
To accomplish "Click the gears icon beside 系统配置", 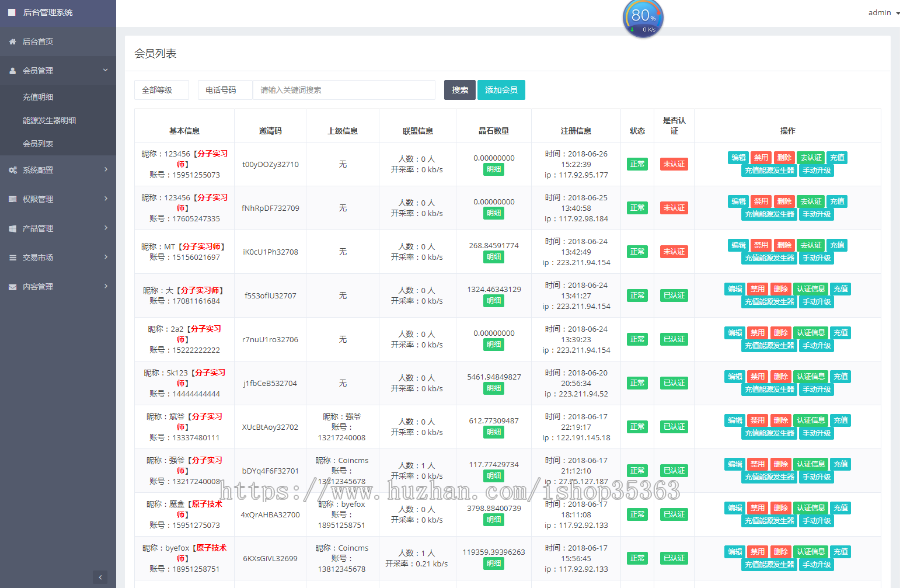I will pos(13,170).
